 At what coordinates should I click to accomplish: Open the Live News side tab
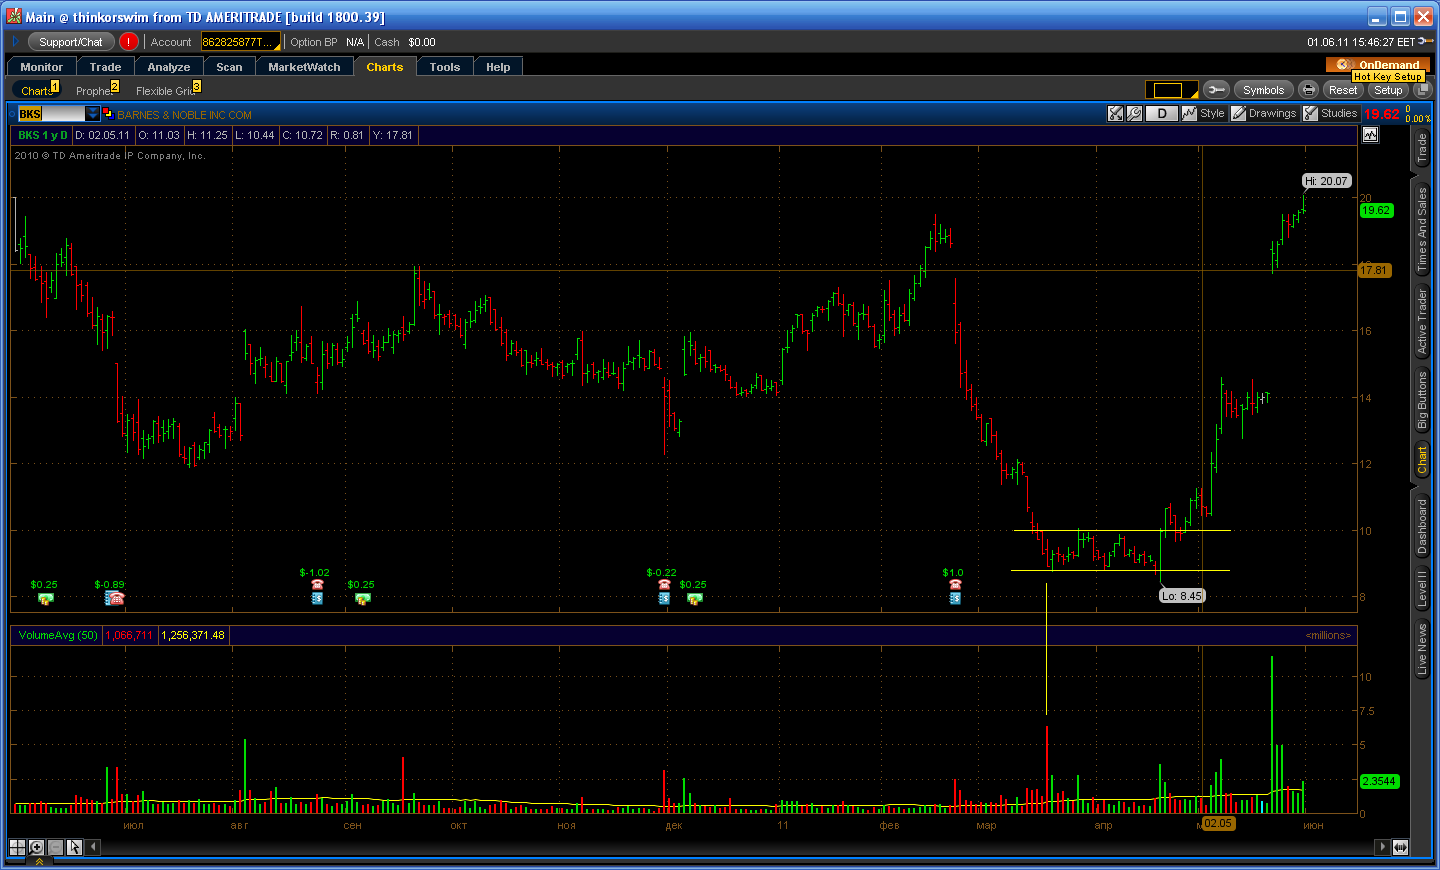click(1421, 650)
